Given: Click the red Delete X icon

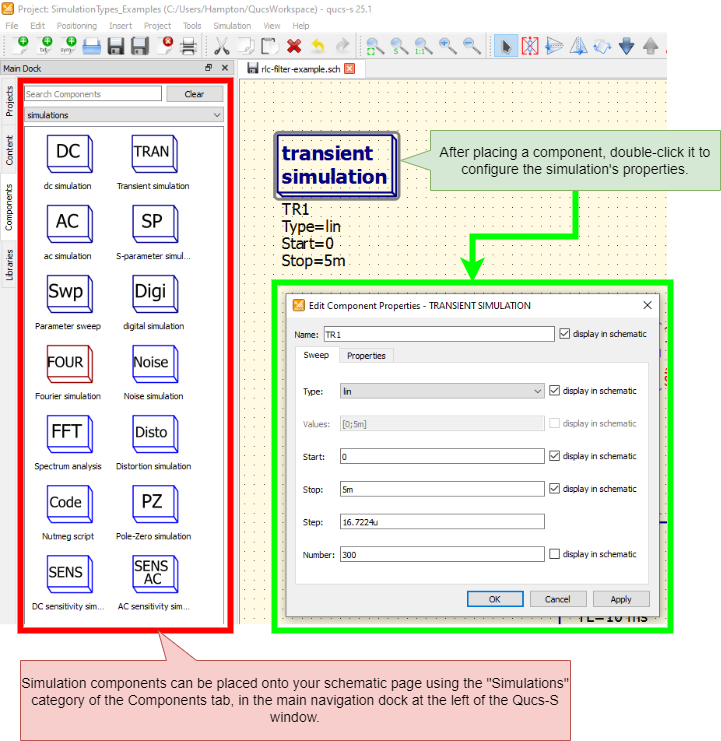Looking at the screenshot, I should click(294, 46).
